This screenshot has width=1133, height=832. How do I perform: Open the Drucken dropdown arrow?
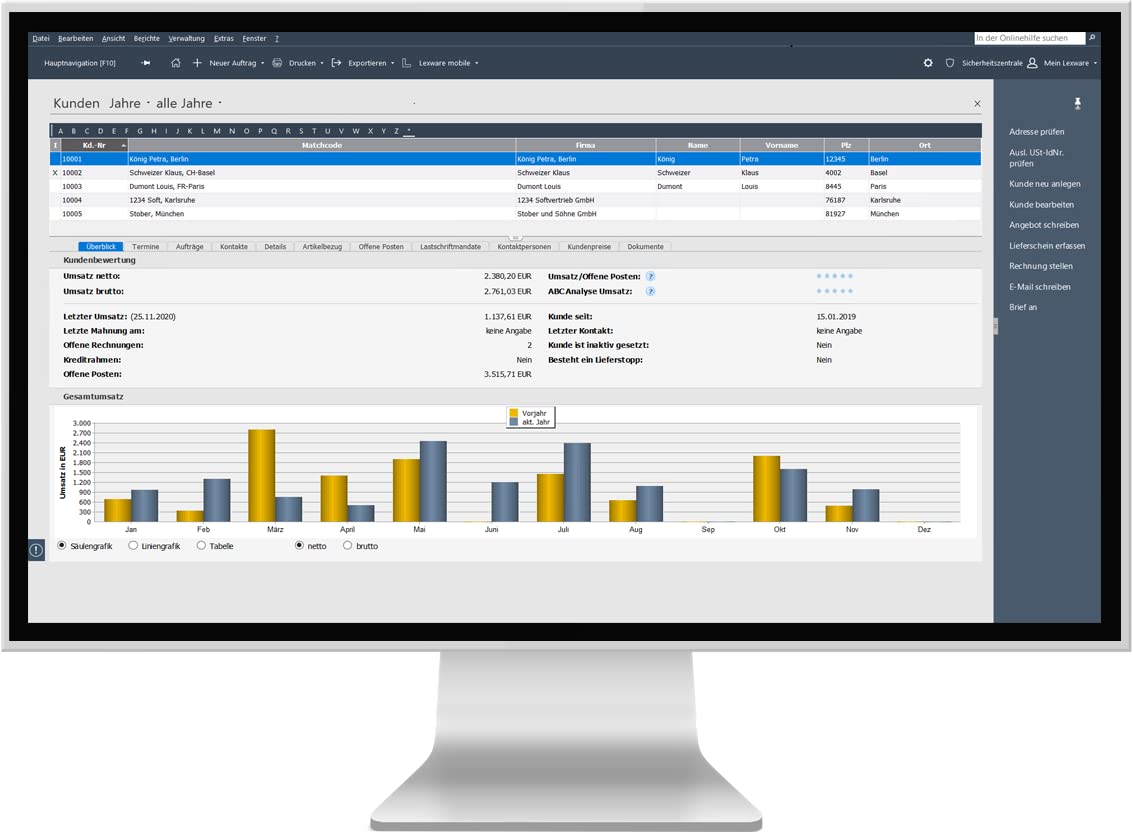coord(322,64)
